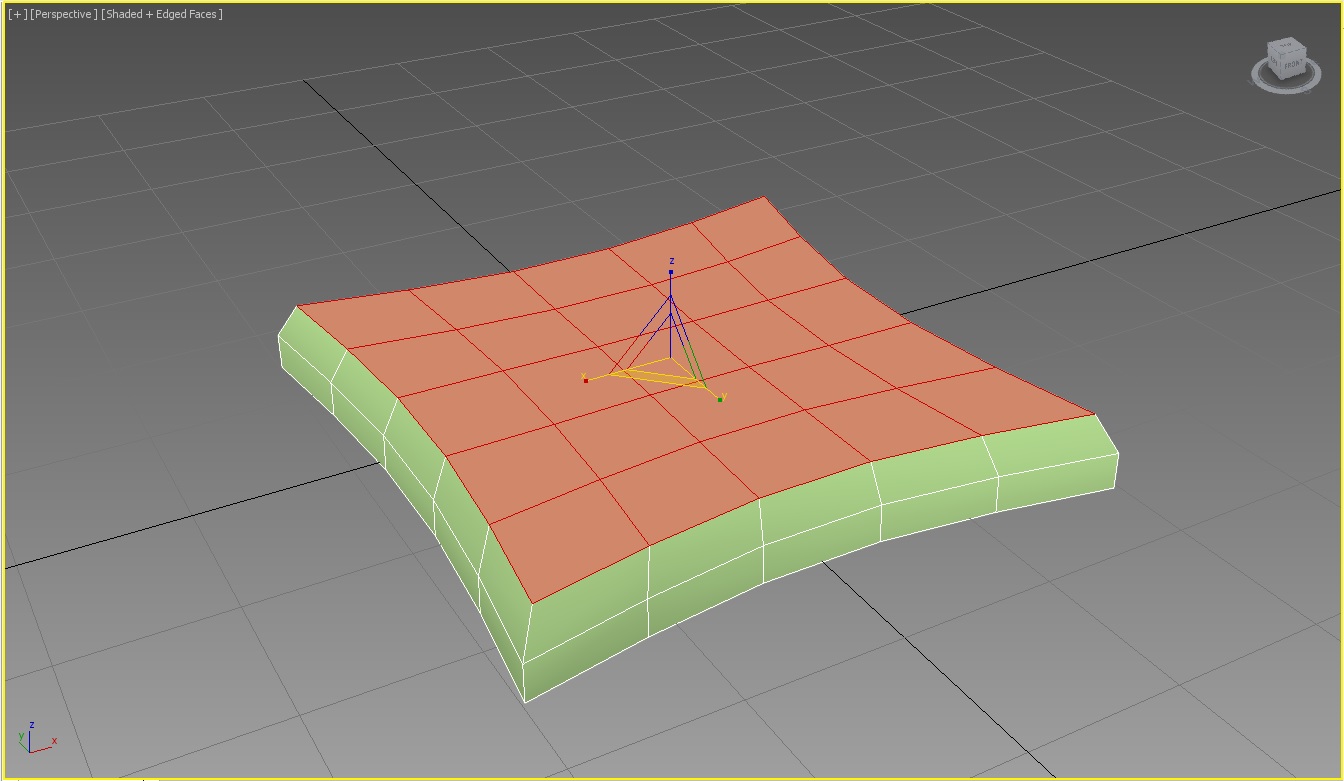Open the Perspective viewport label menu

64,14
